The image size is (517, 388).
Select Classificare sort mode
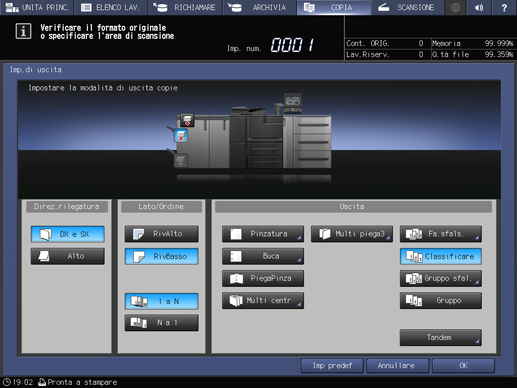coord(441,256)
